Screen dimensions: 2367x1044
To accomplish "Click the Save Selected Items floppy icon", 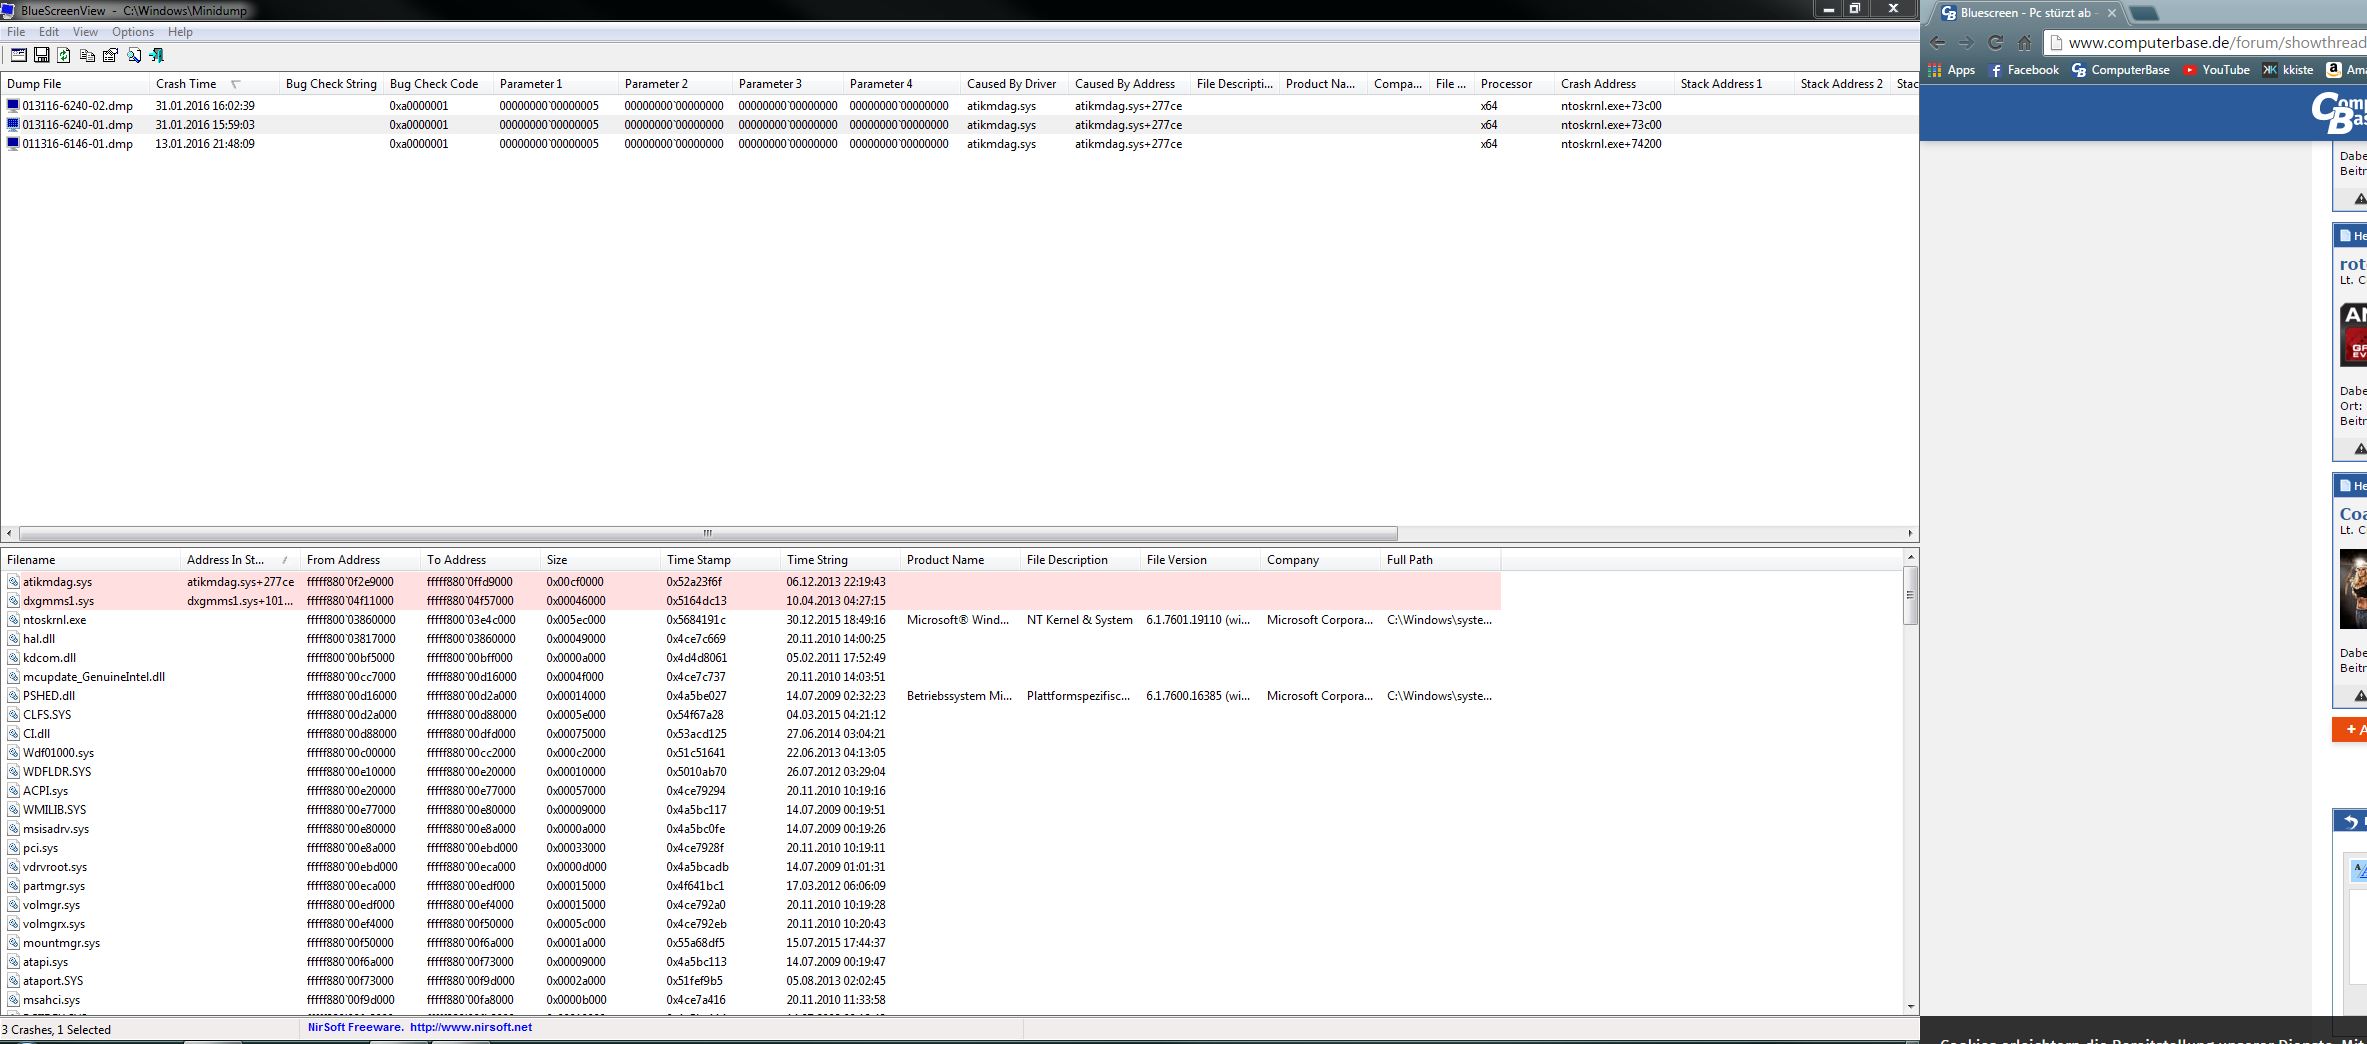I will (x=41, y=55).
